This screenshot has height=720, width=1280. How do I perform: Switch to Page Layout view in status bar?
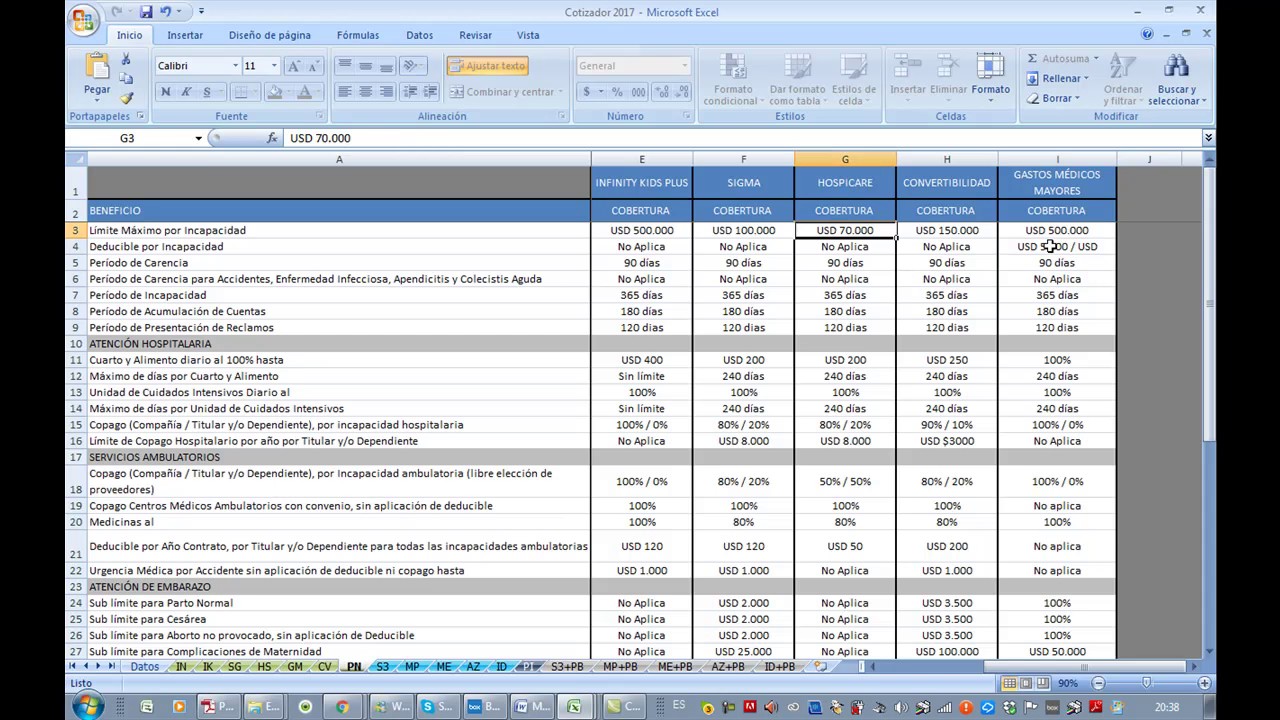point(1026,683)
